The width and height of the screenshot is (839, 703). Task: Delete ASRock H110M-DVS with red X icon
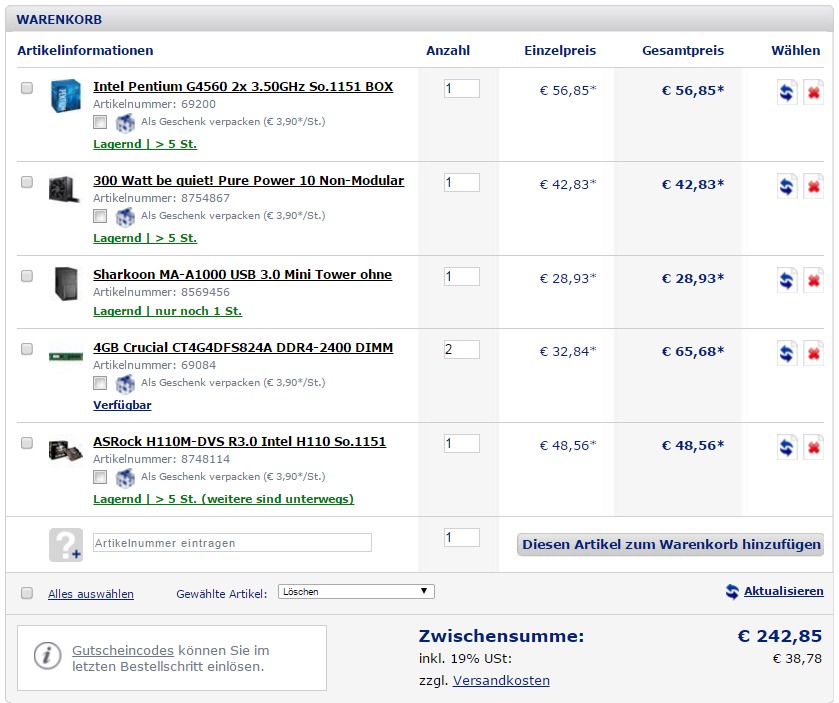pos(813,447)
